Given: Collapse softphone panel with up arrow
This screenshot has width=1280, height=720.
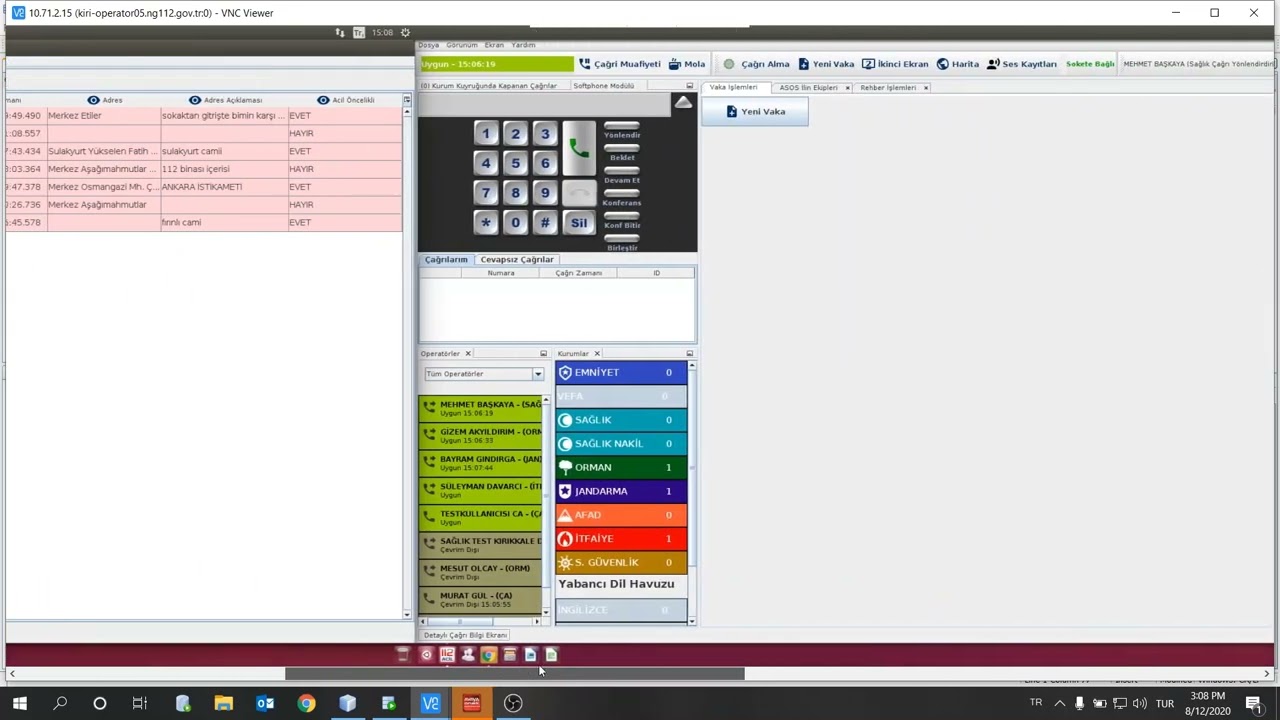Looking at the screenshot, I should (x=683, y=102).
